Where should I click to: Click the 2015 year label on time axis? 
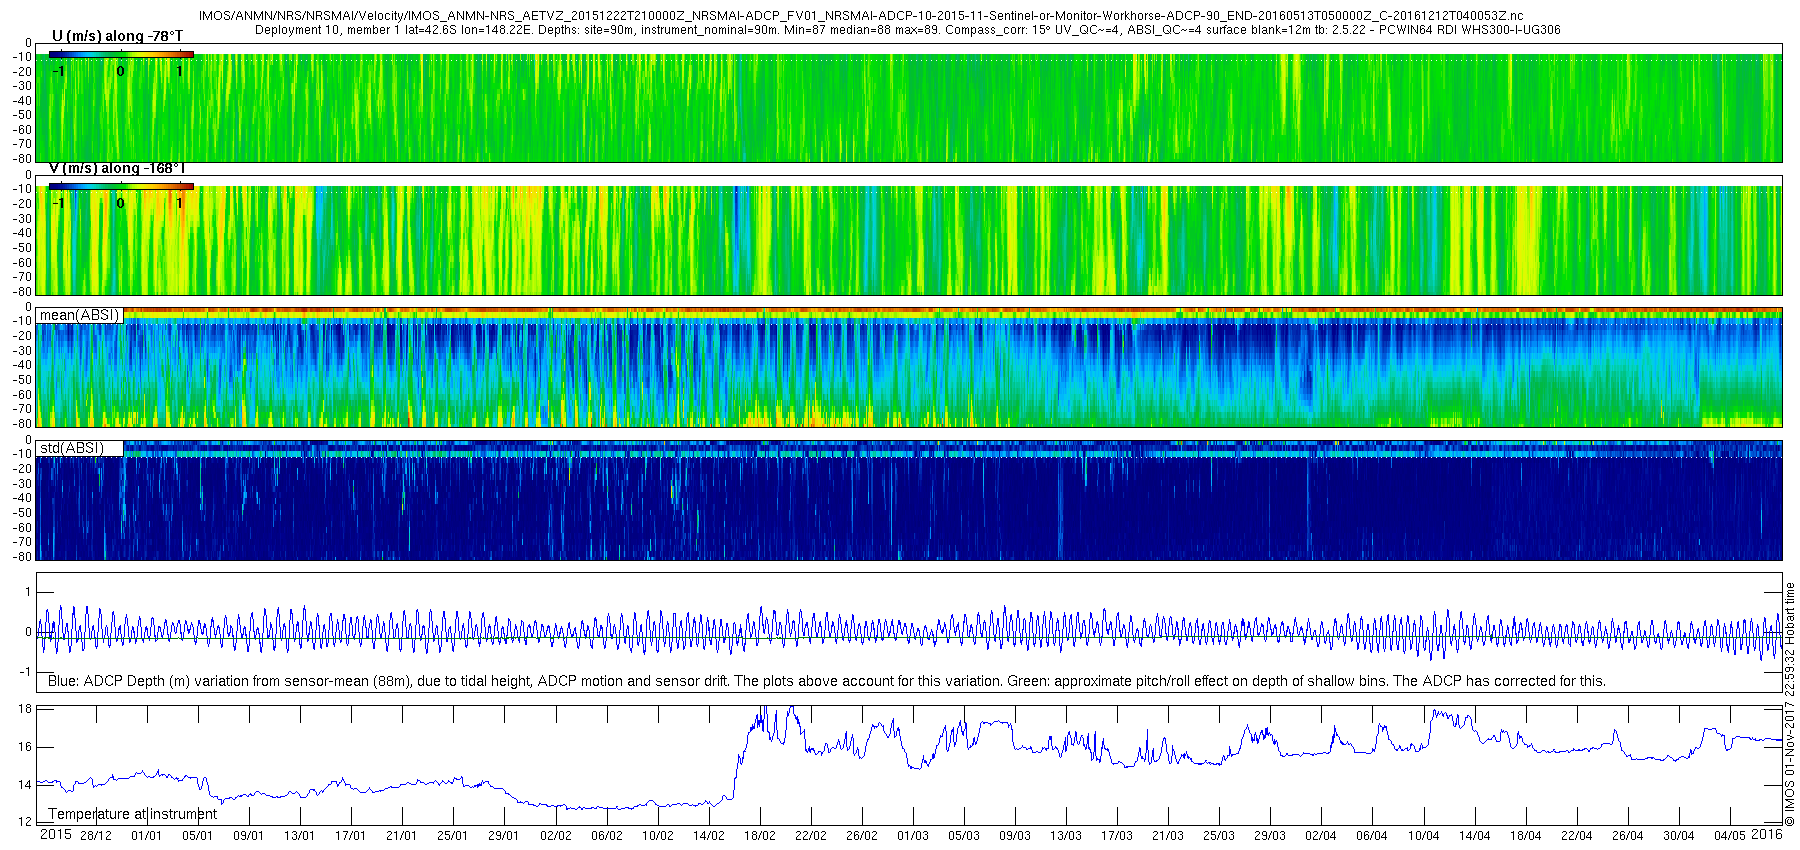pos(55,834)
